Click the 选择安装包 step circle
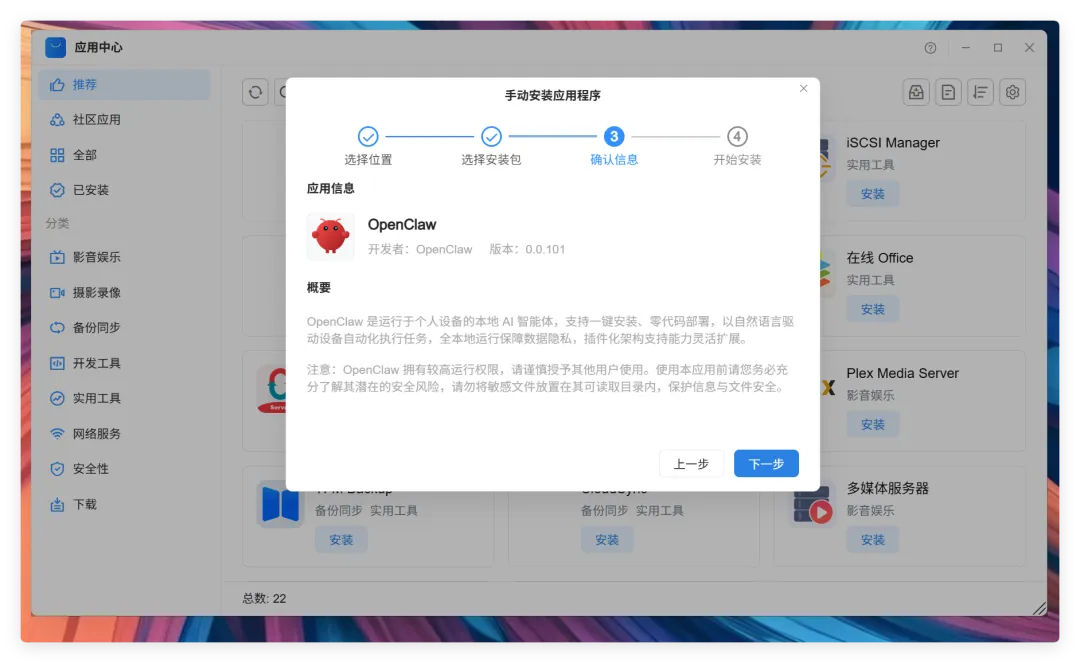Screen dimensions: 1080x663 (x=491, y=136)
